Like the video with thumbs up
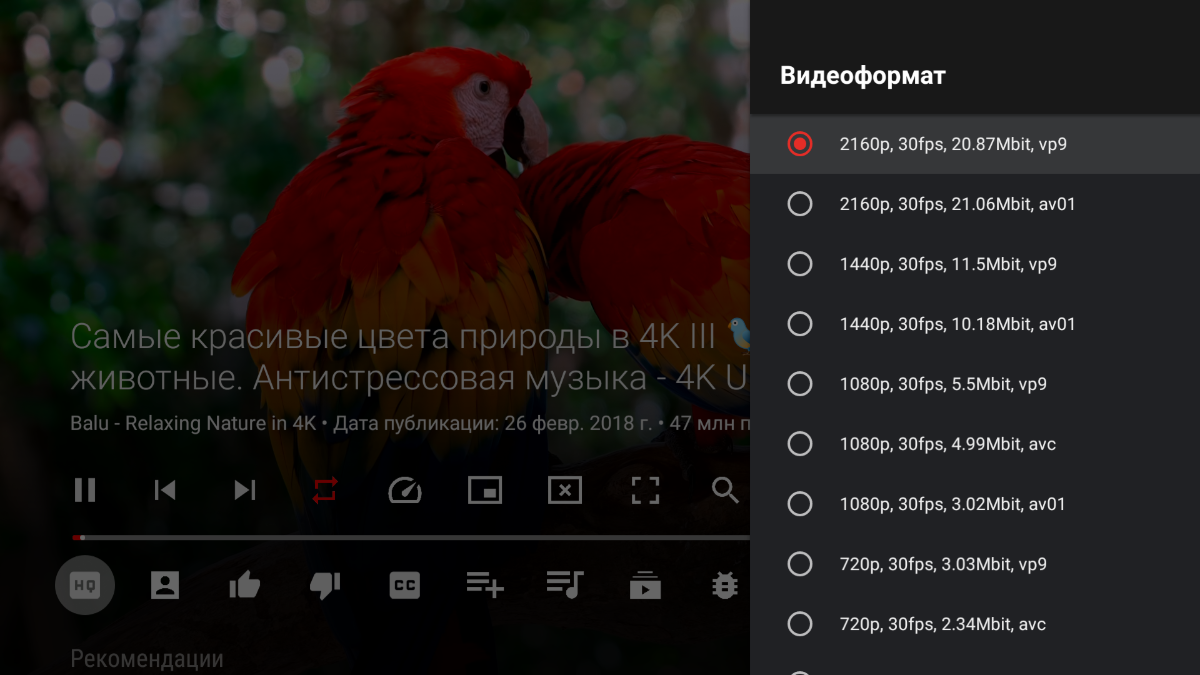The image size is (1200, 675). tap(245, 585)
